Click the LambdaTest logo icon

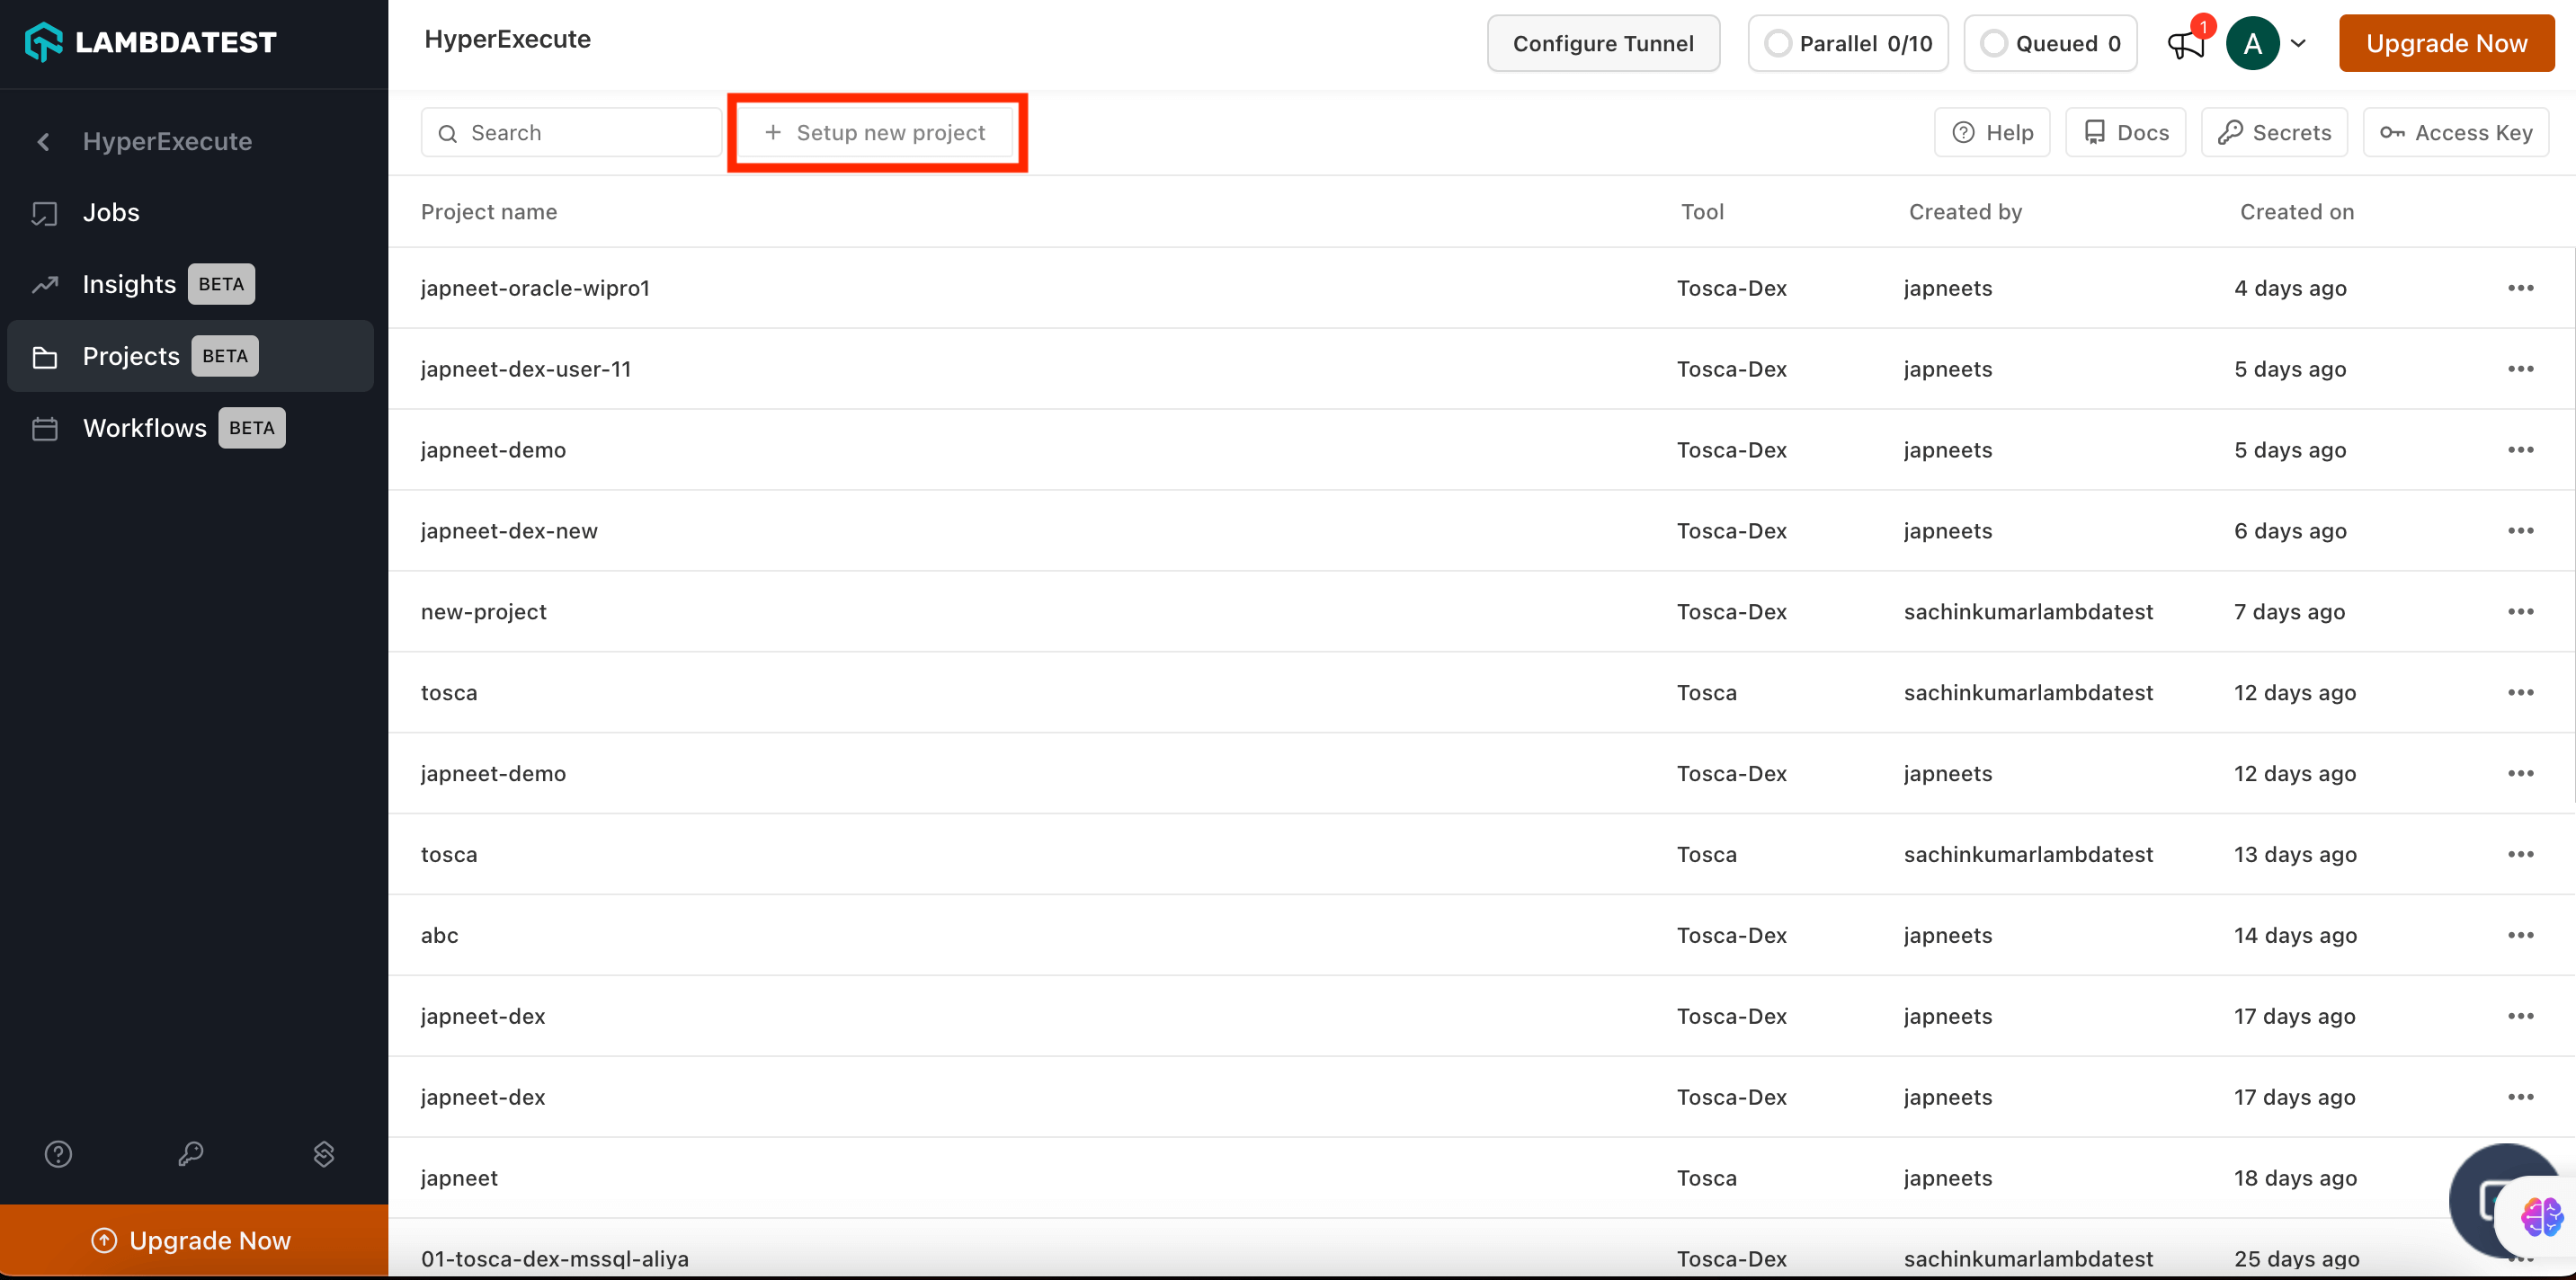[44, 42]
